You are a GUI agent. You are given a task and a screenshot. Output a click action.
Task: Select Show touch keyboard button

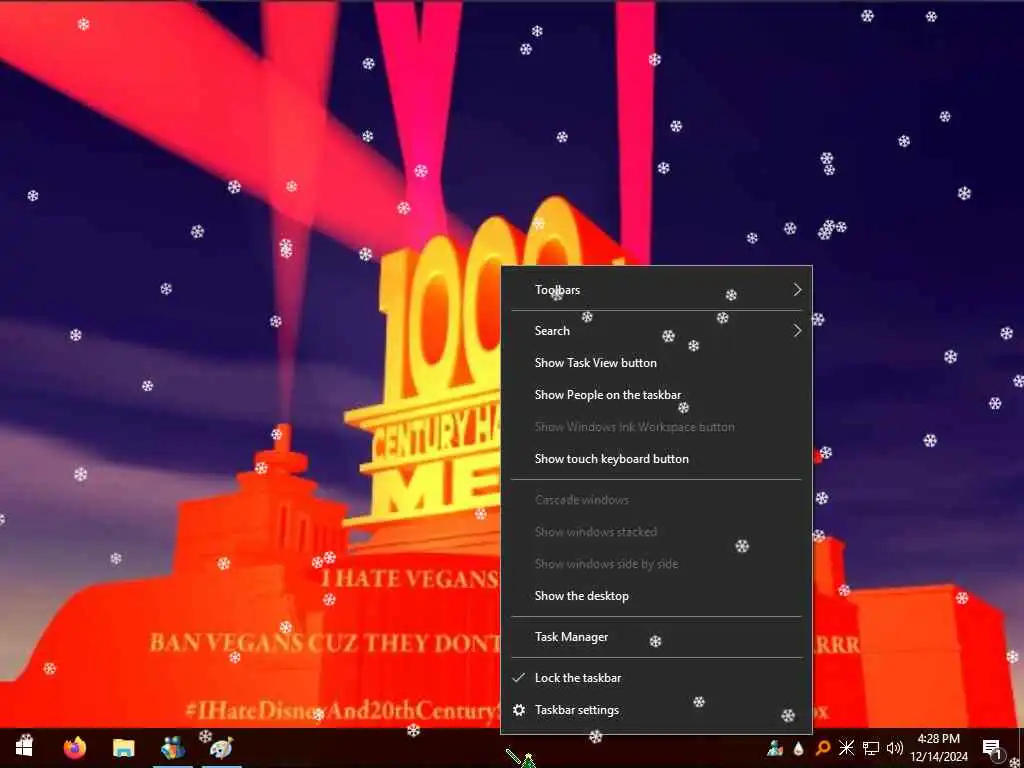(656, 459)
